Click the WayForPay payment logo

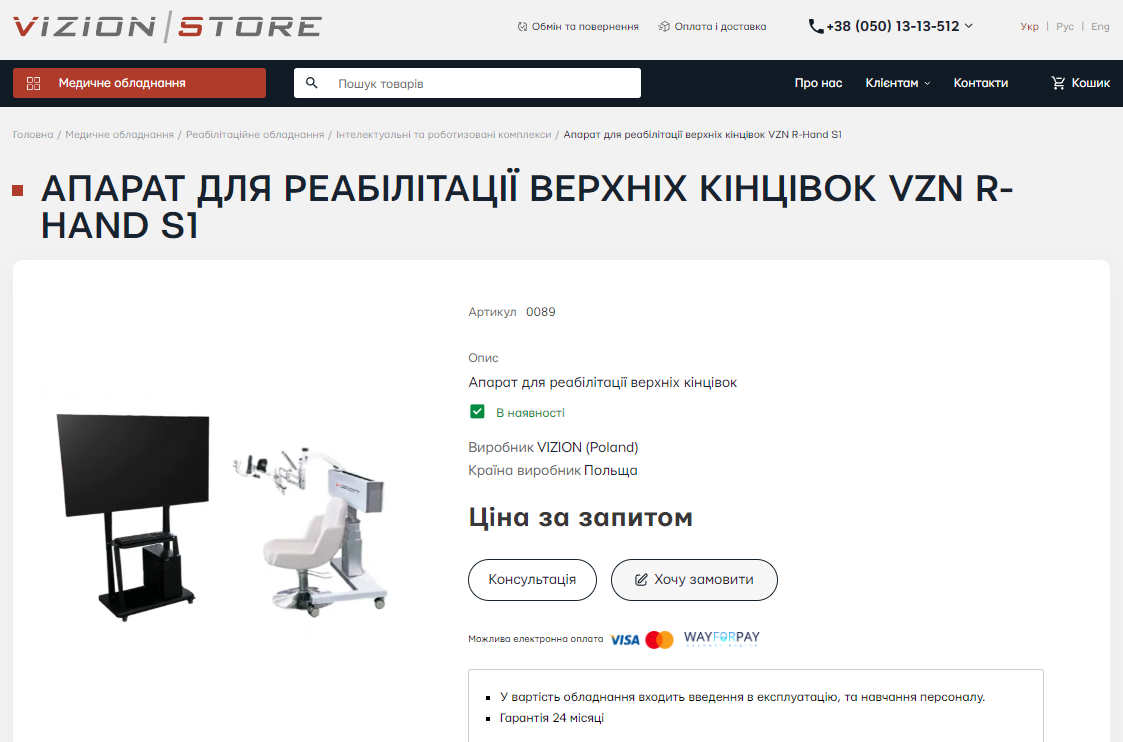(721, 638)
